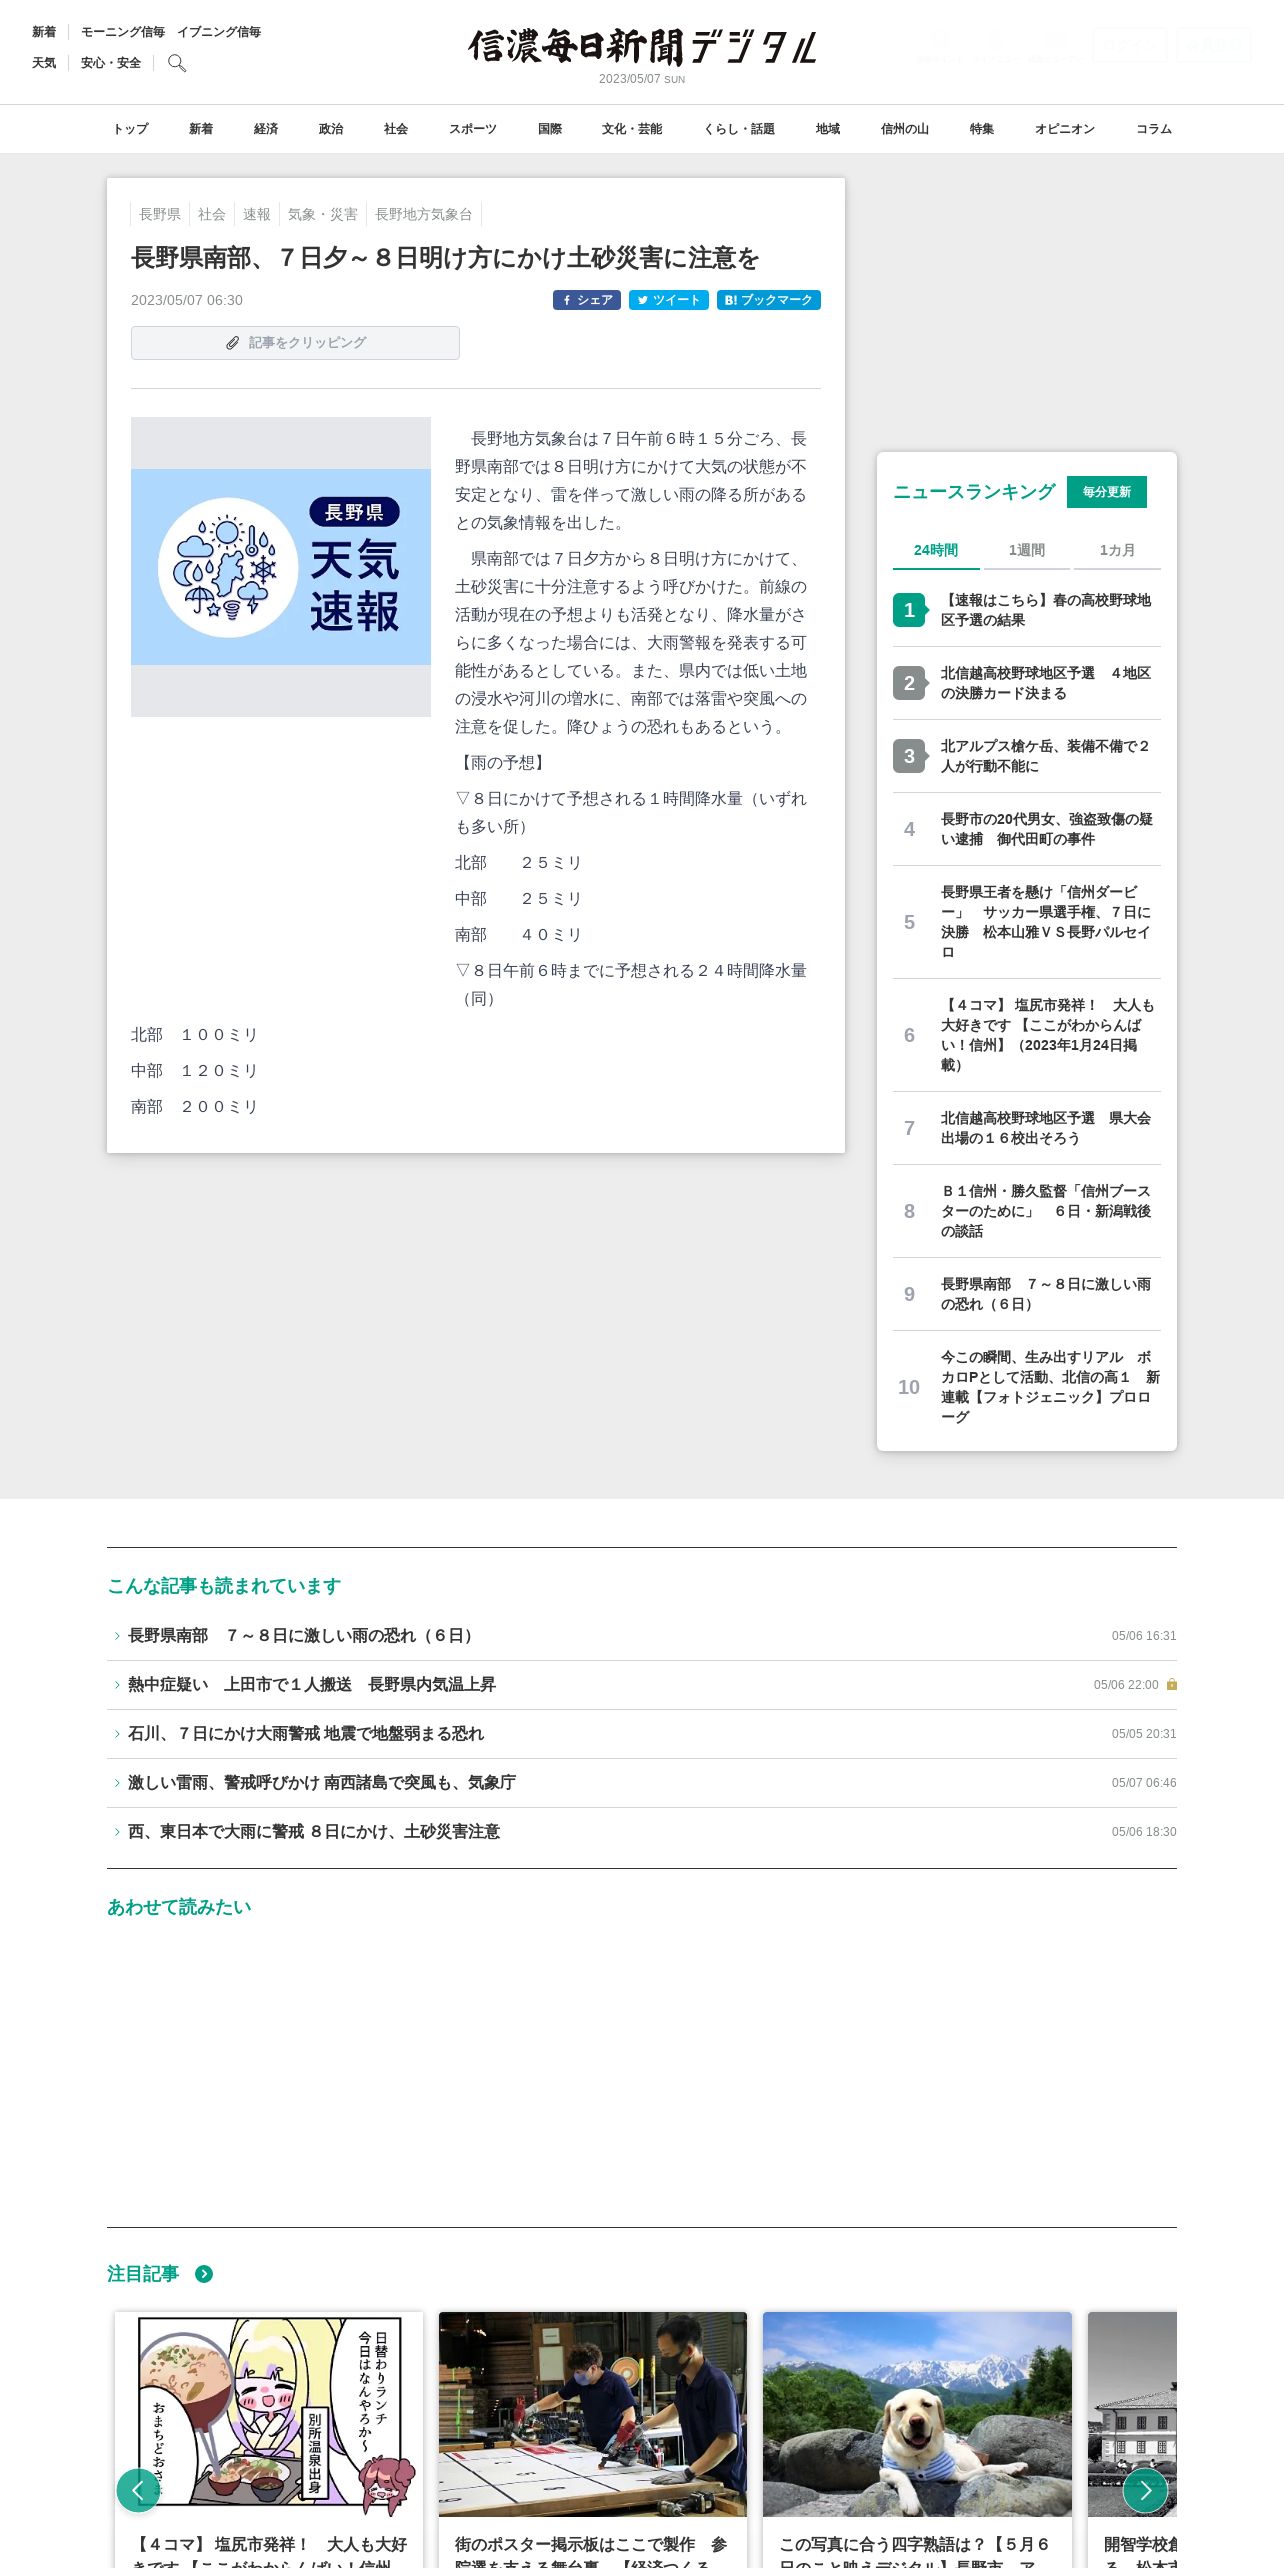Open the 注目記事 arrow icon

coord(204,2274)
